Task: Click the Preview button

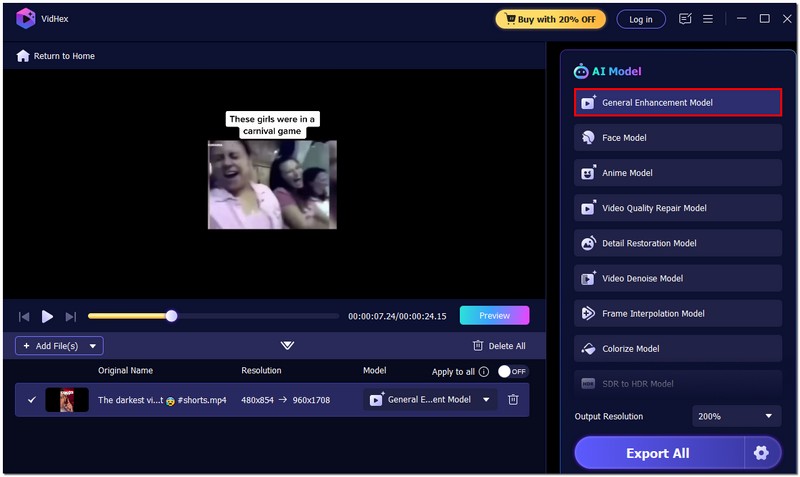Action: coord(494,316)
